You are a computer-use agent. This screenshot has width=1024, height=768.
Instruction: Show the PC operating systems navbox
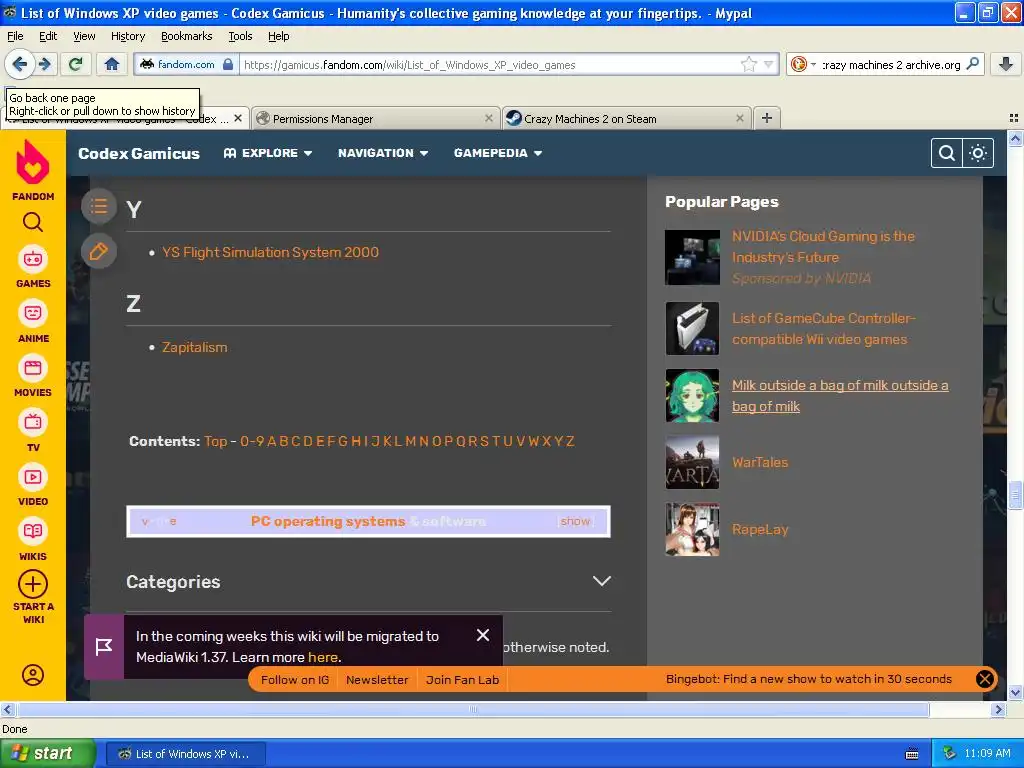point(575,521)
